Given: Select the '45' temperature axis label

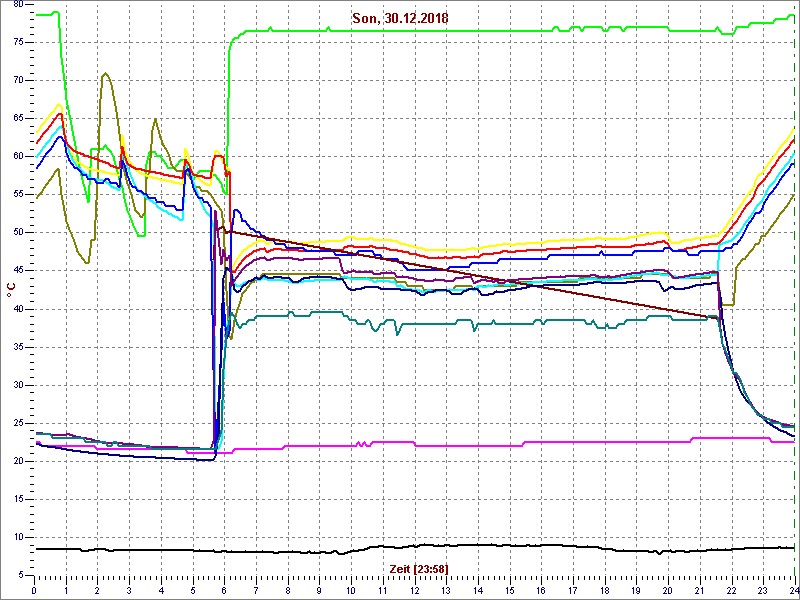Looking at the screenshot, I should click(18, 271).
